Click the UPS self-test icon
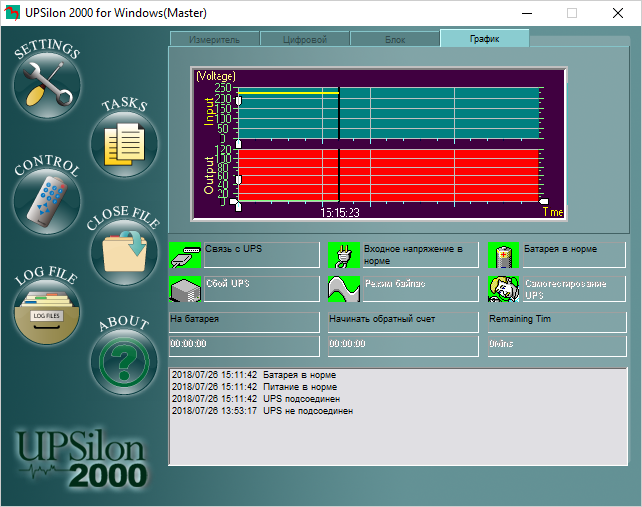The height and width of the screenshot is (507, 642). (503, 289)
